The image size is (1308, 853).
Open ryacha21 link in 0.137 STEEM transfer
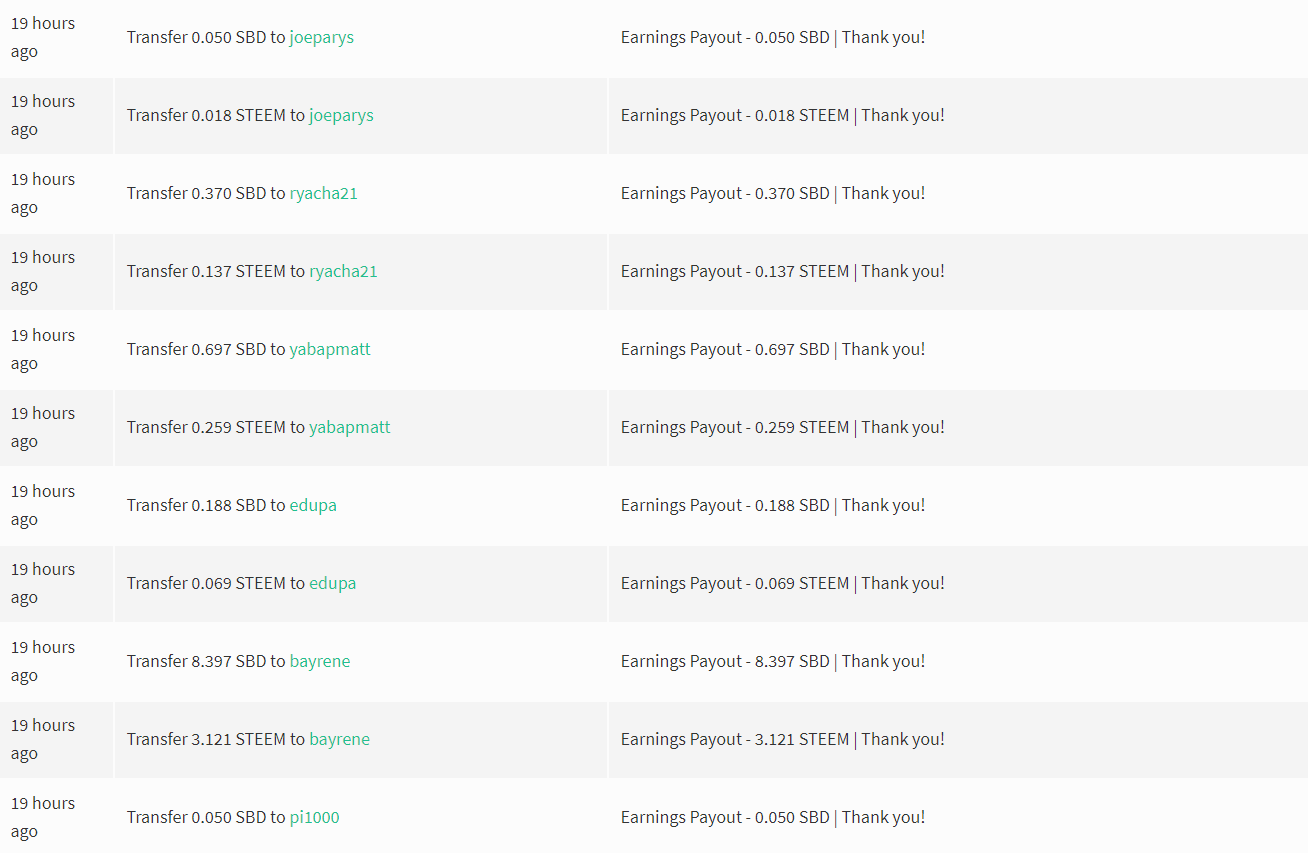click(343, 272)
